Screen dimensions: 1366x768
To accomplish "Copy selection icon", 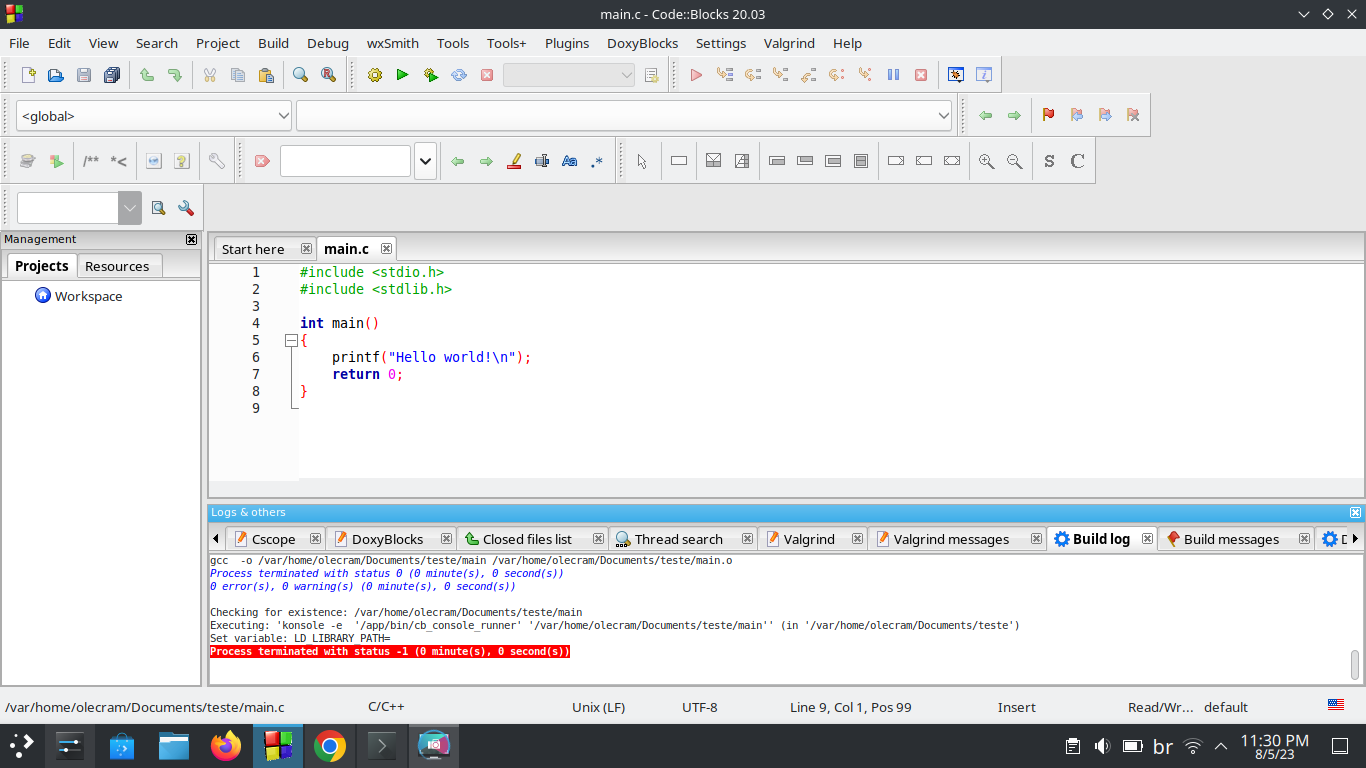I will pyautogui.click(x=238, y=75).
